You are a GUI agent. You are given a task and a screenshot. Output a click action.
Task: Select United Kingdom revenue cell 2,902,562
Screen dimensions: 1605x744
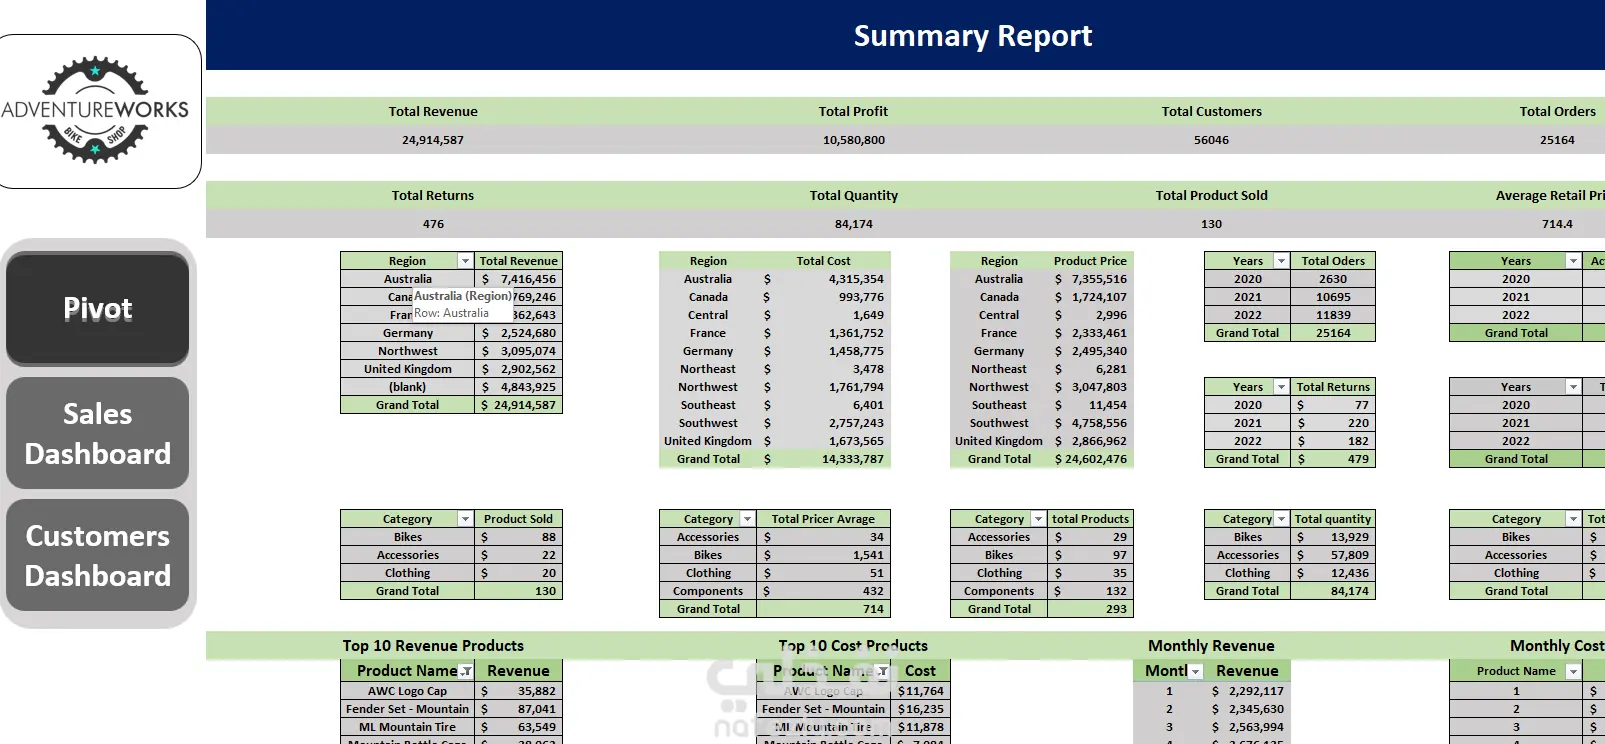tap(518, 369)
